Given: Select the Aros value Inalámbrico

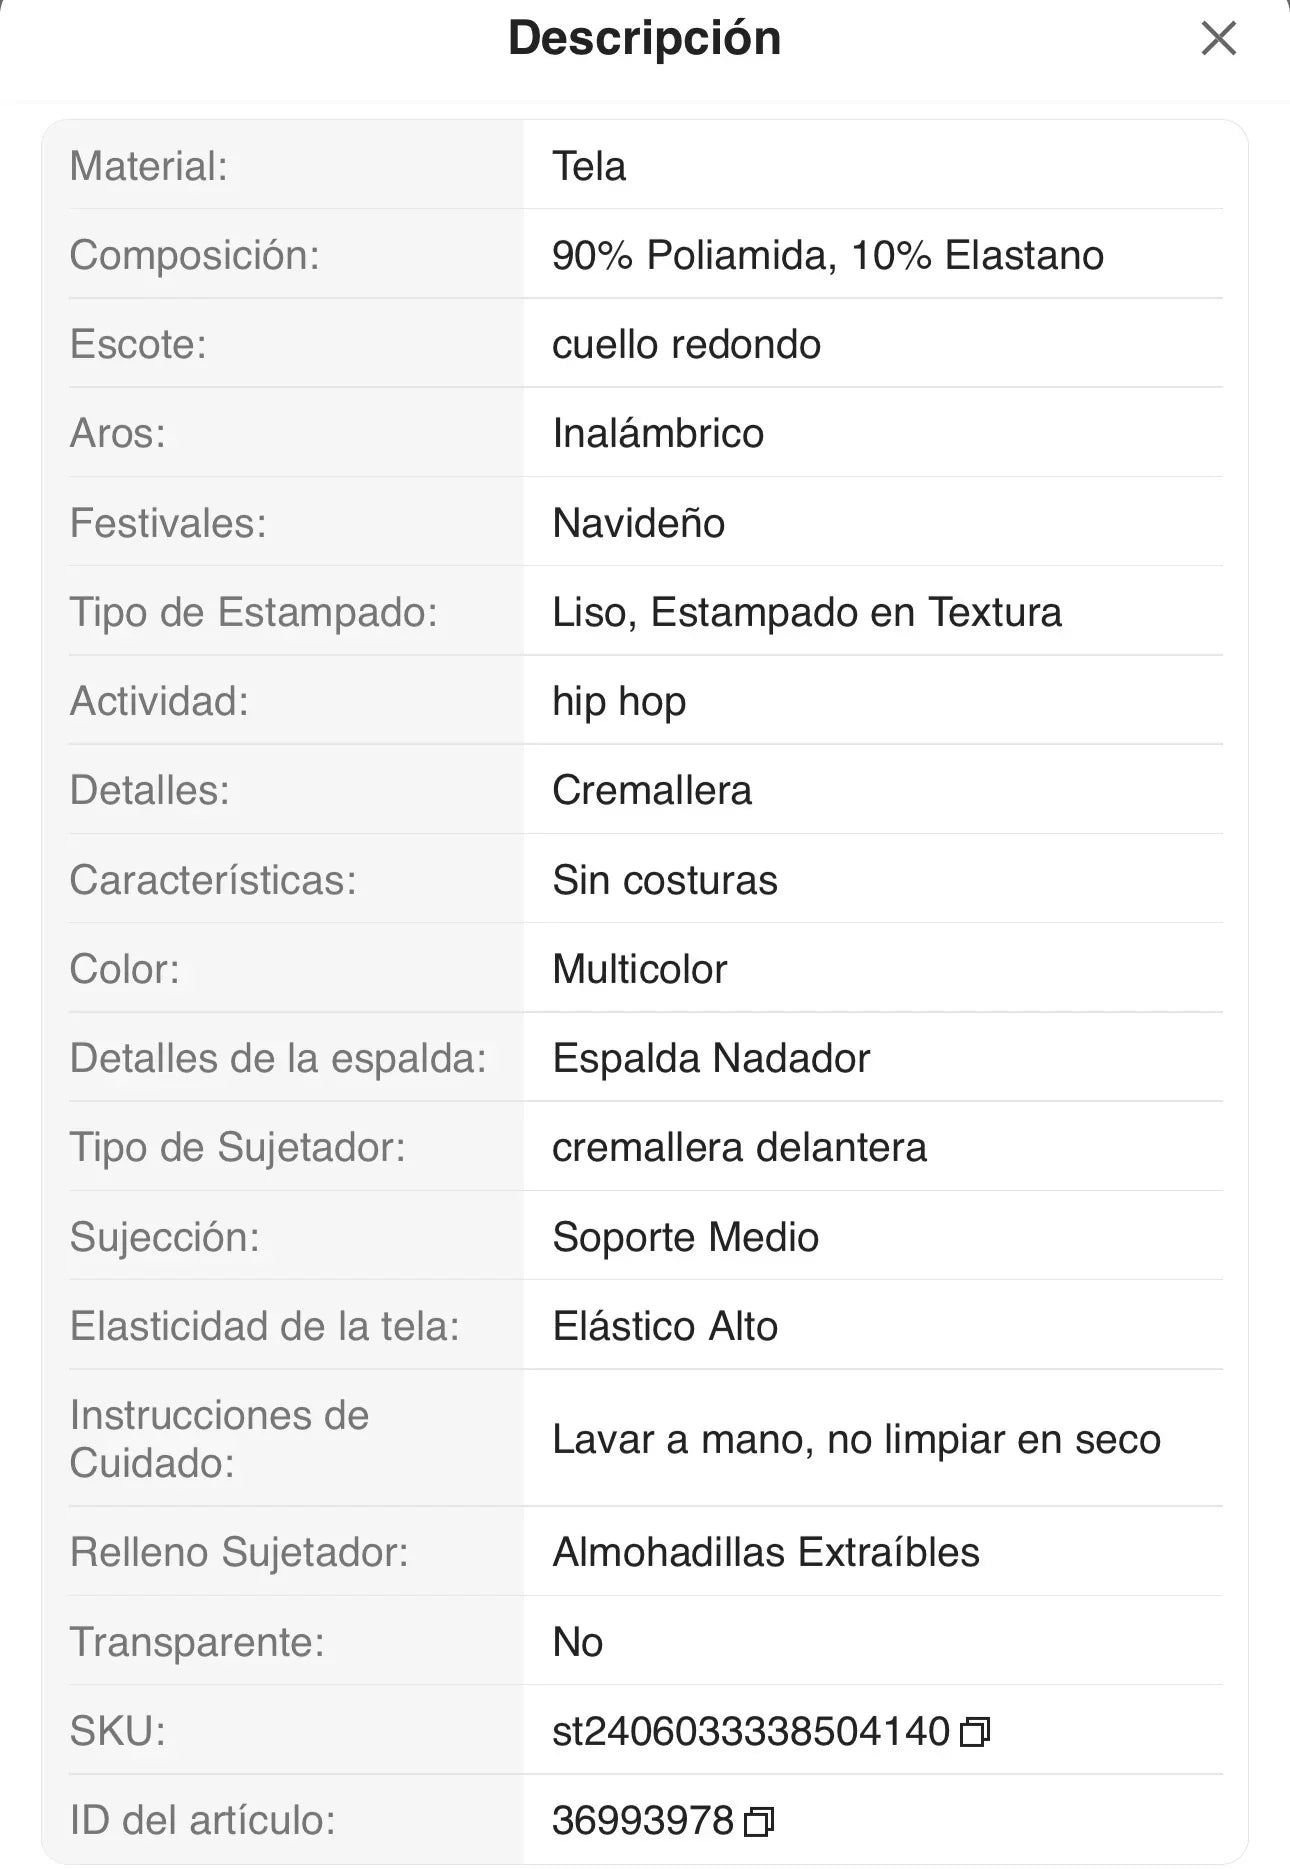Looking at the screenshot, I should [658, 433].
